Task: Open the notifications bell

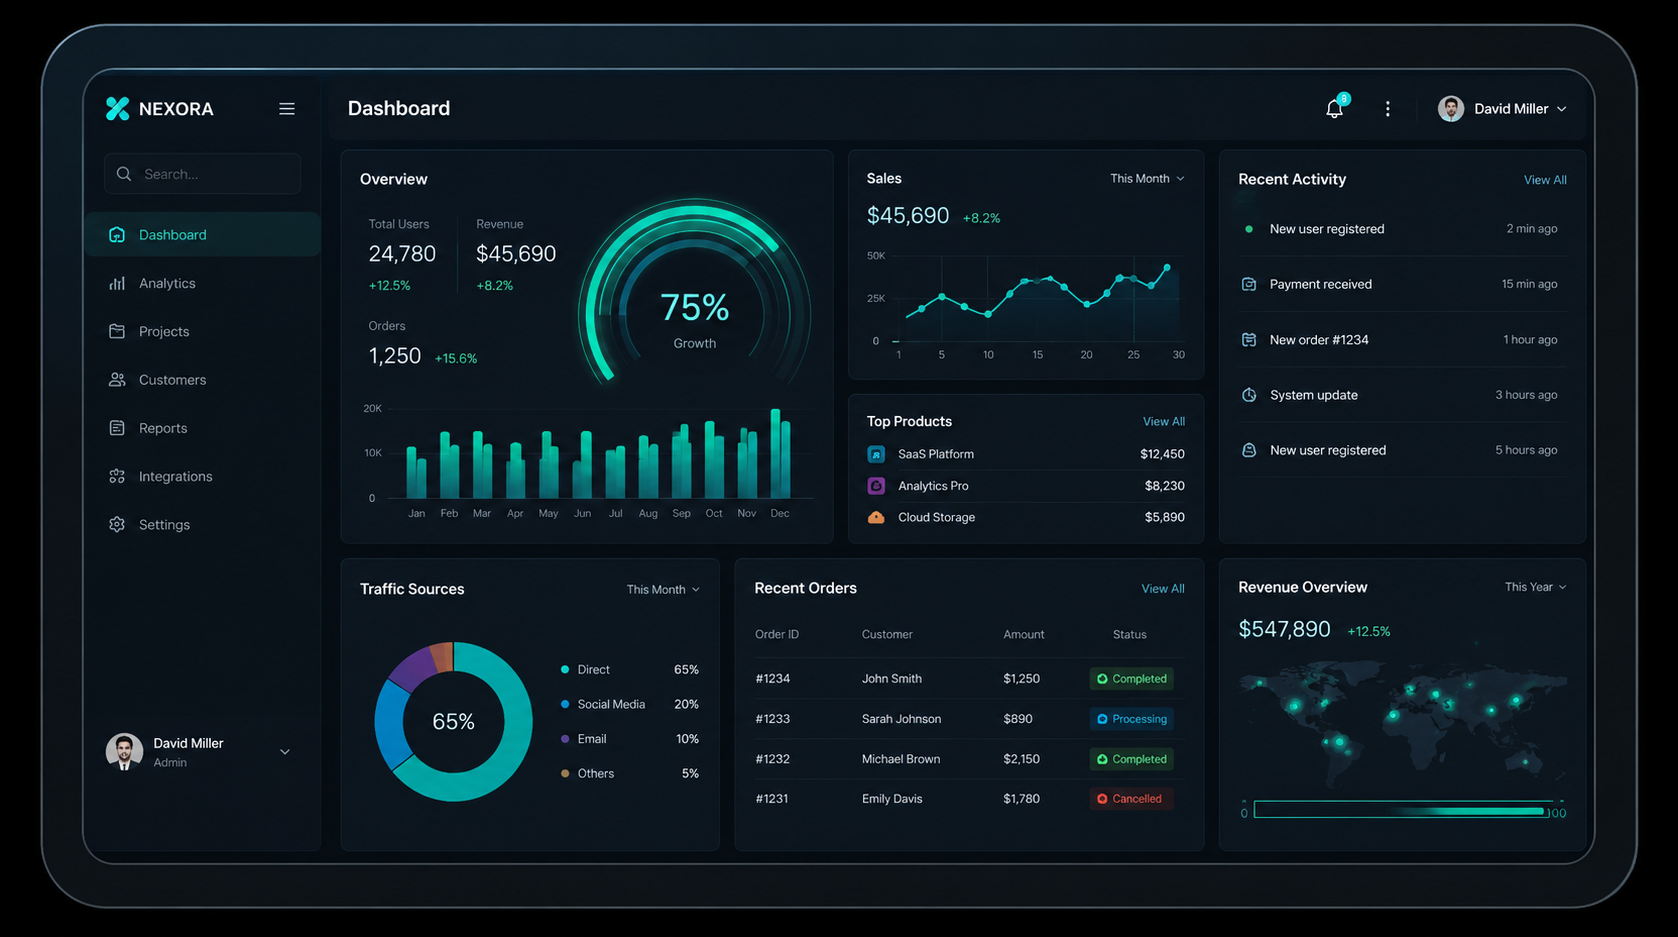Action: pos(1335,108)
